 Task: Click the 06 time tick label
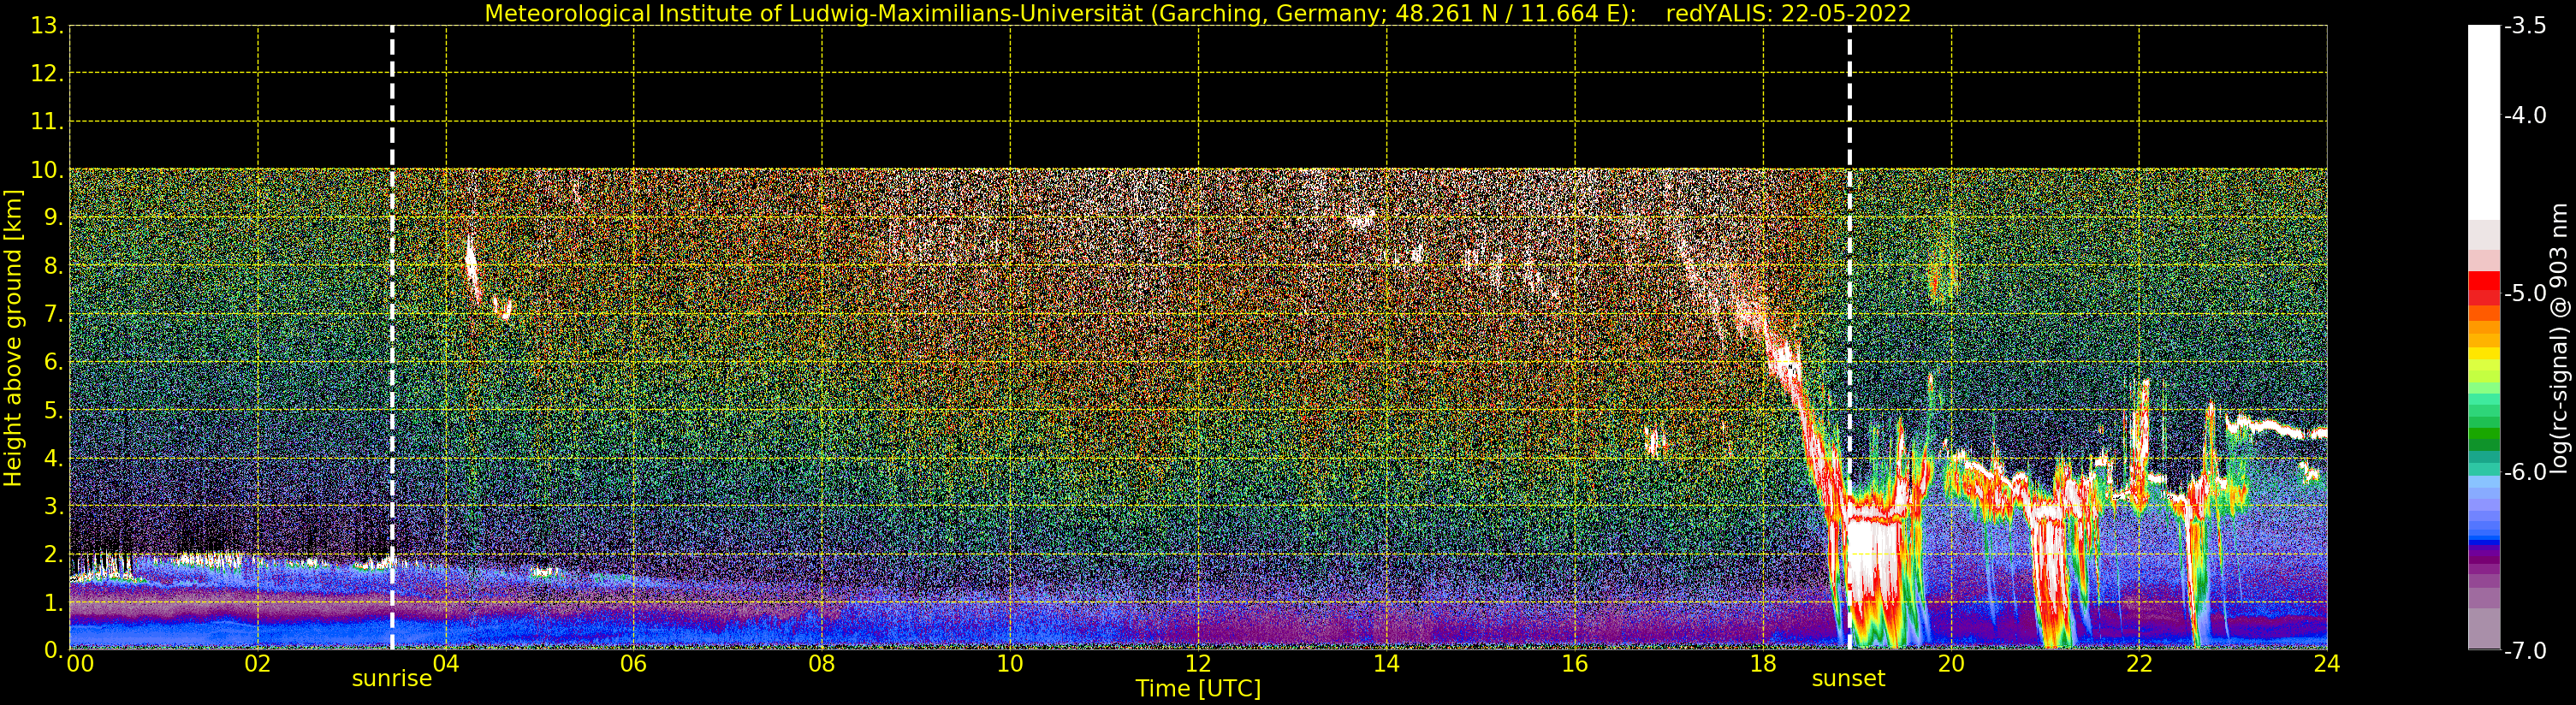coord(634,664)
